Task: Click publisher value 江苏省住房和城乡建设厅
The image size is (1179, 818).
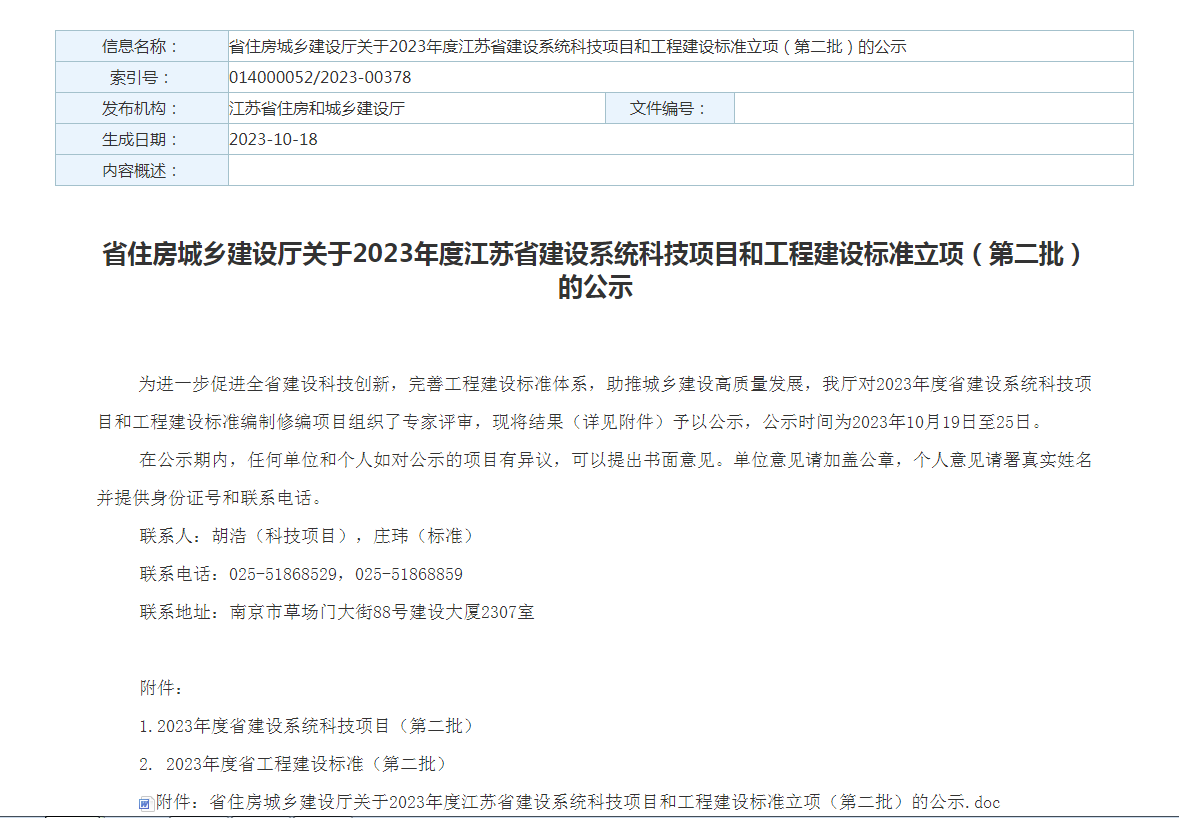Action: click(x=317, y=109)
